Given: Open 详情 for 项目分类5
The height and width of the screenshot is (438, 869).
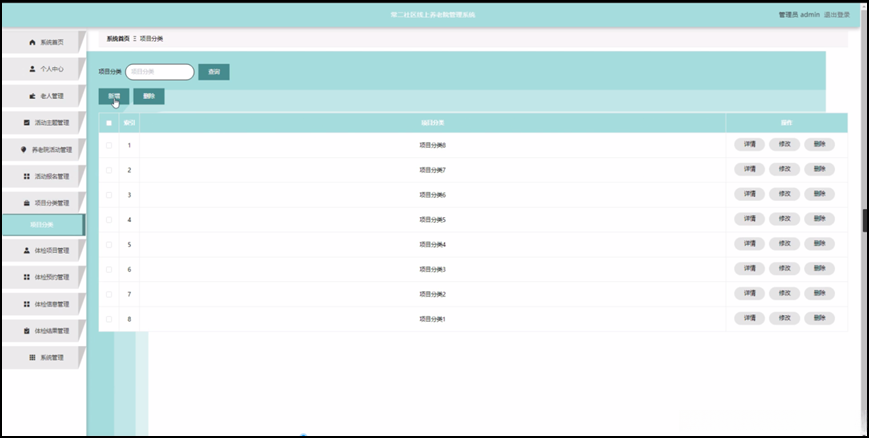Looking at the screenshot, I should (x=749, y=219).
